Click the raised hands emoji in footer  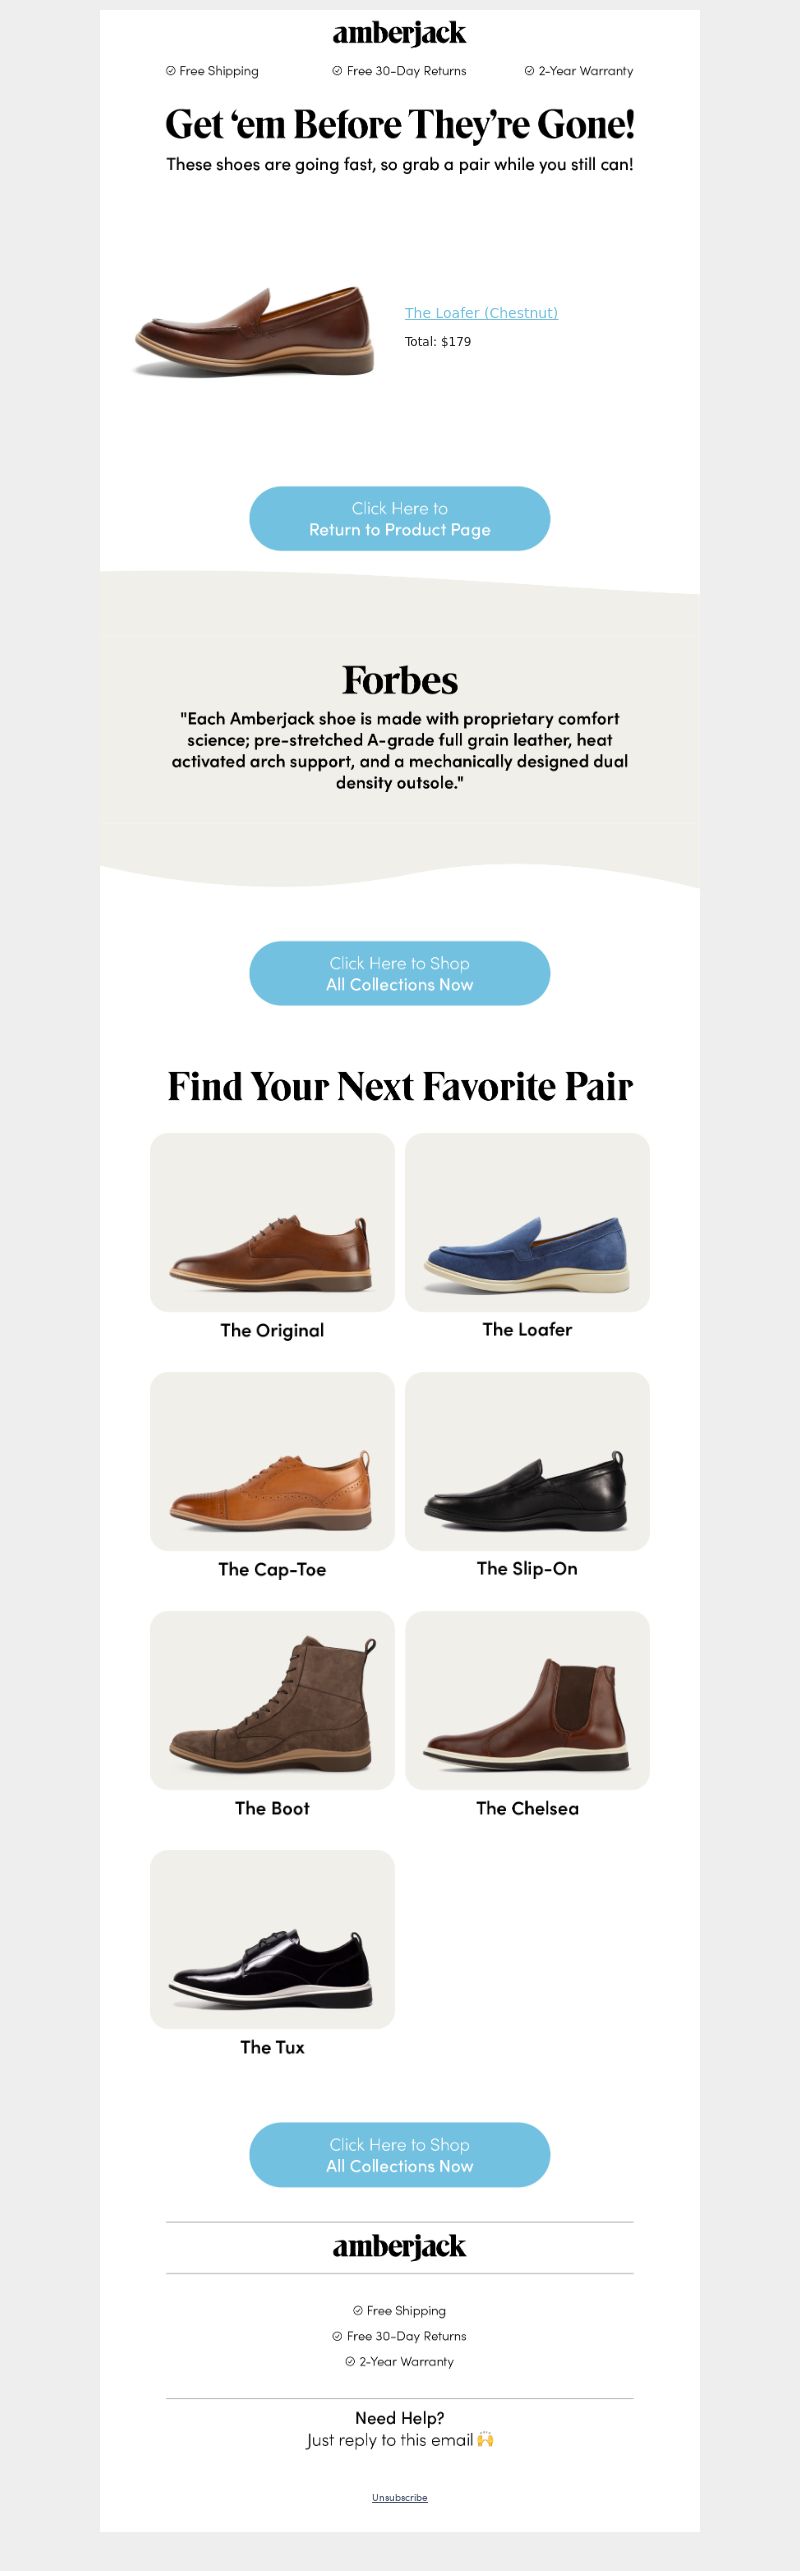point(485,2439)
